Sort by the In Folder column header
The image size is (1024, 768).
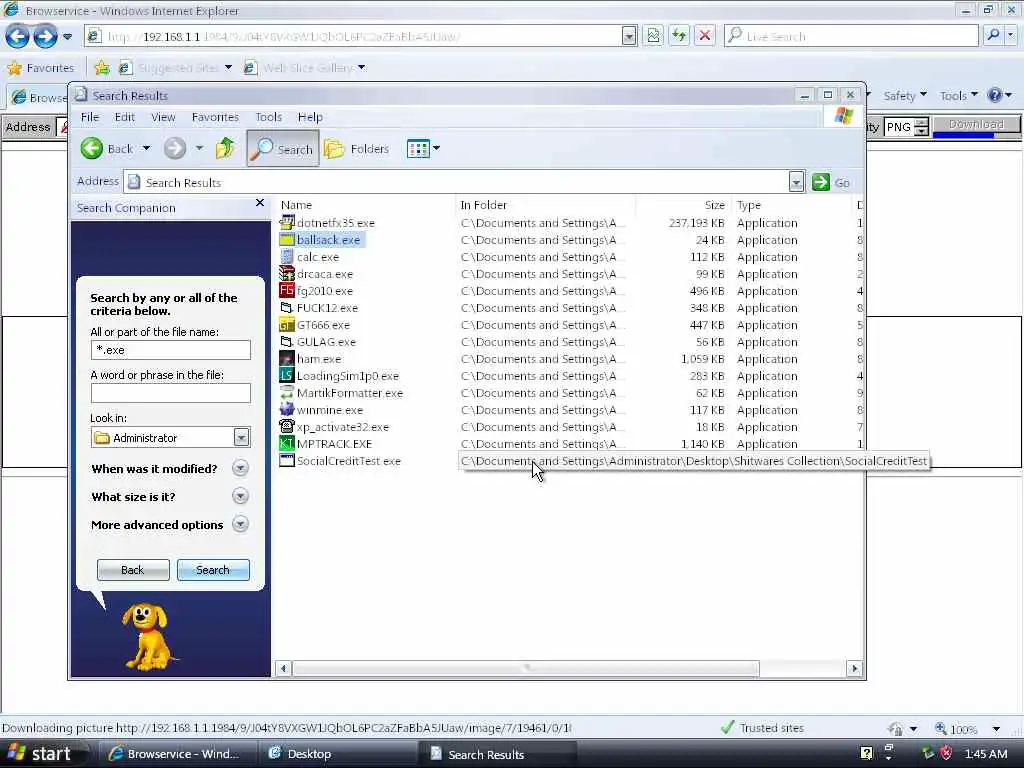pos(545,205)
